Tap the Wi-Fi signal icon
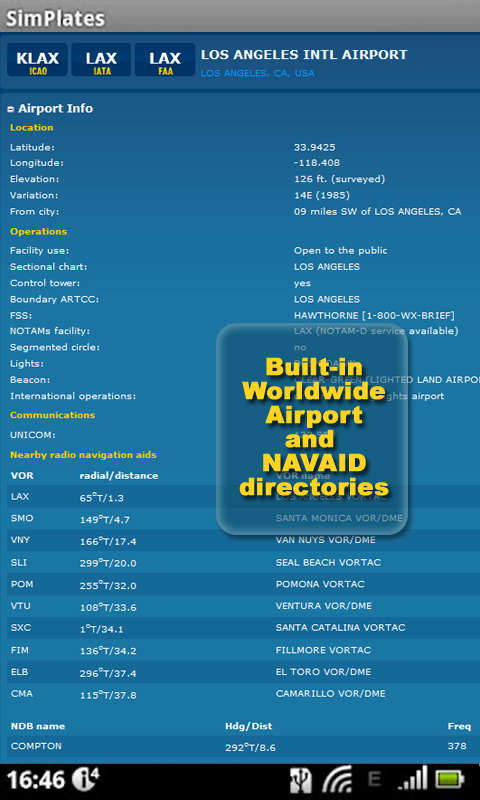Screen dimensions: 480x800 click(337, 781)
